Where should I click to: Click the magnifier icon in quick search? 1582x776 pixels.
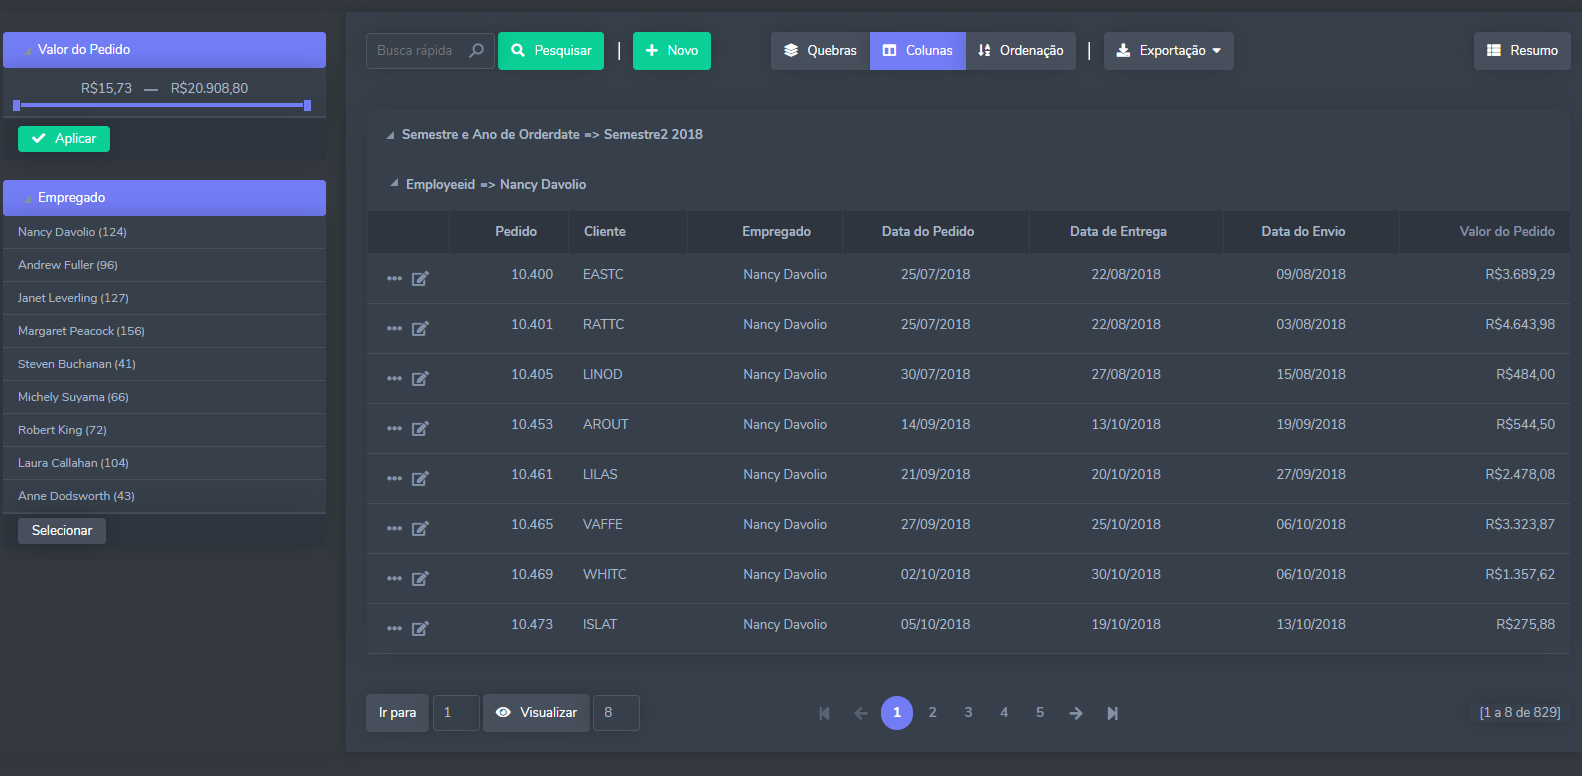pos(476,50)
